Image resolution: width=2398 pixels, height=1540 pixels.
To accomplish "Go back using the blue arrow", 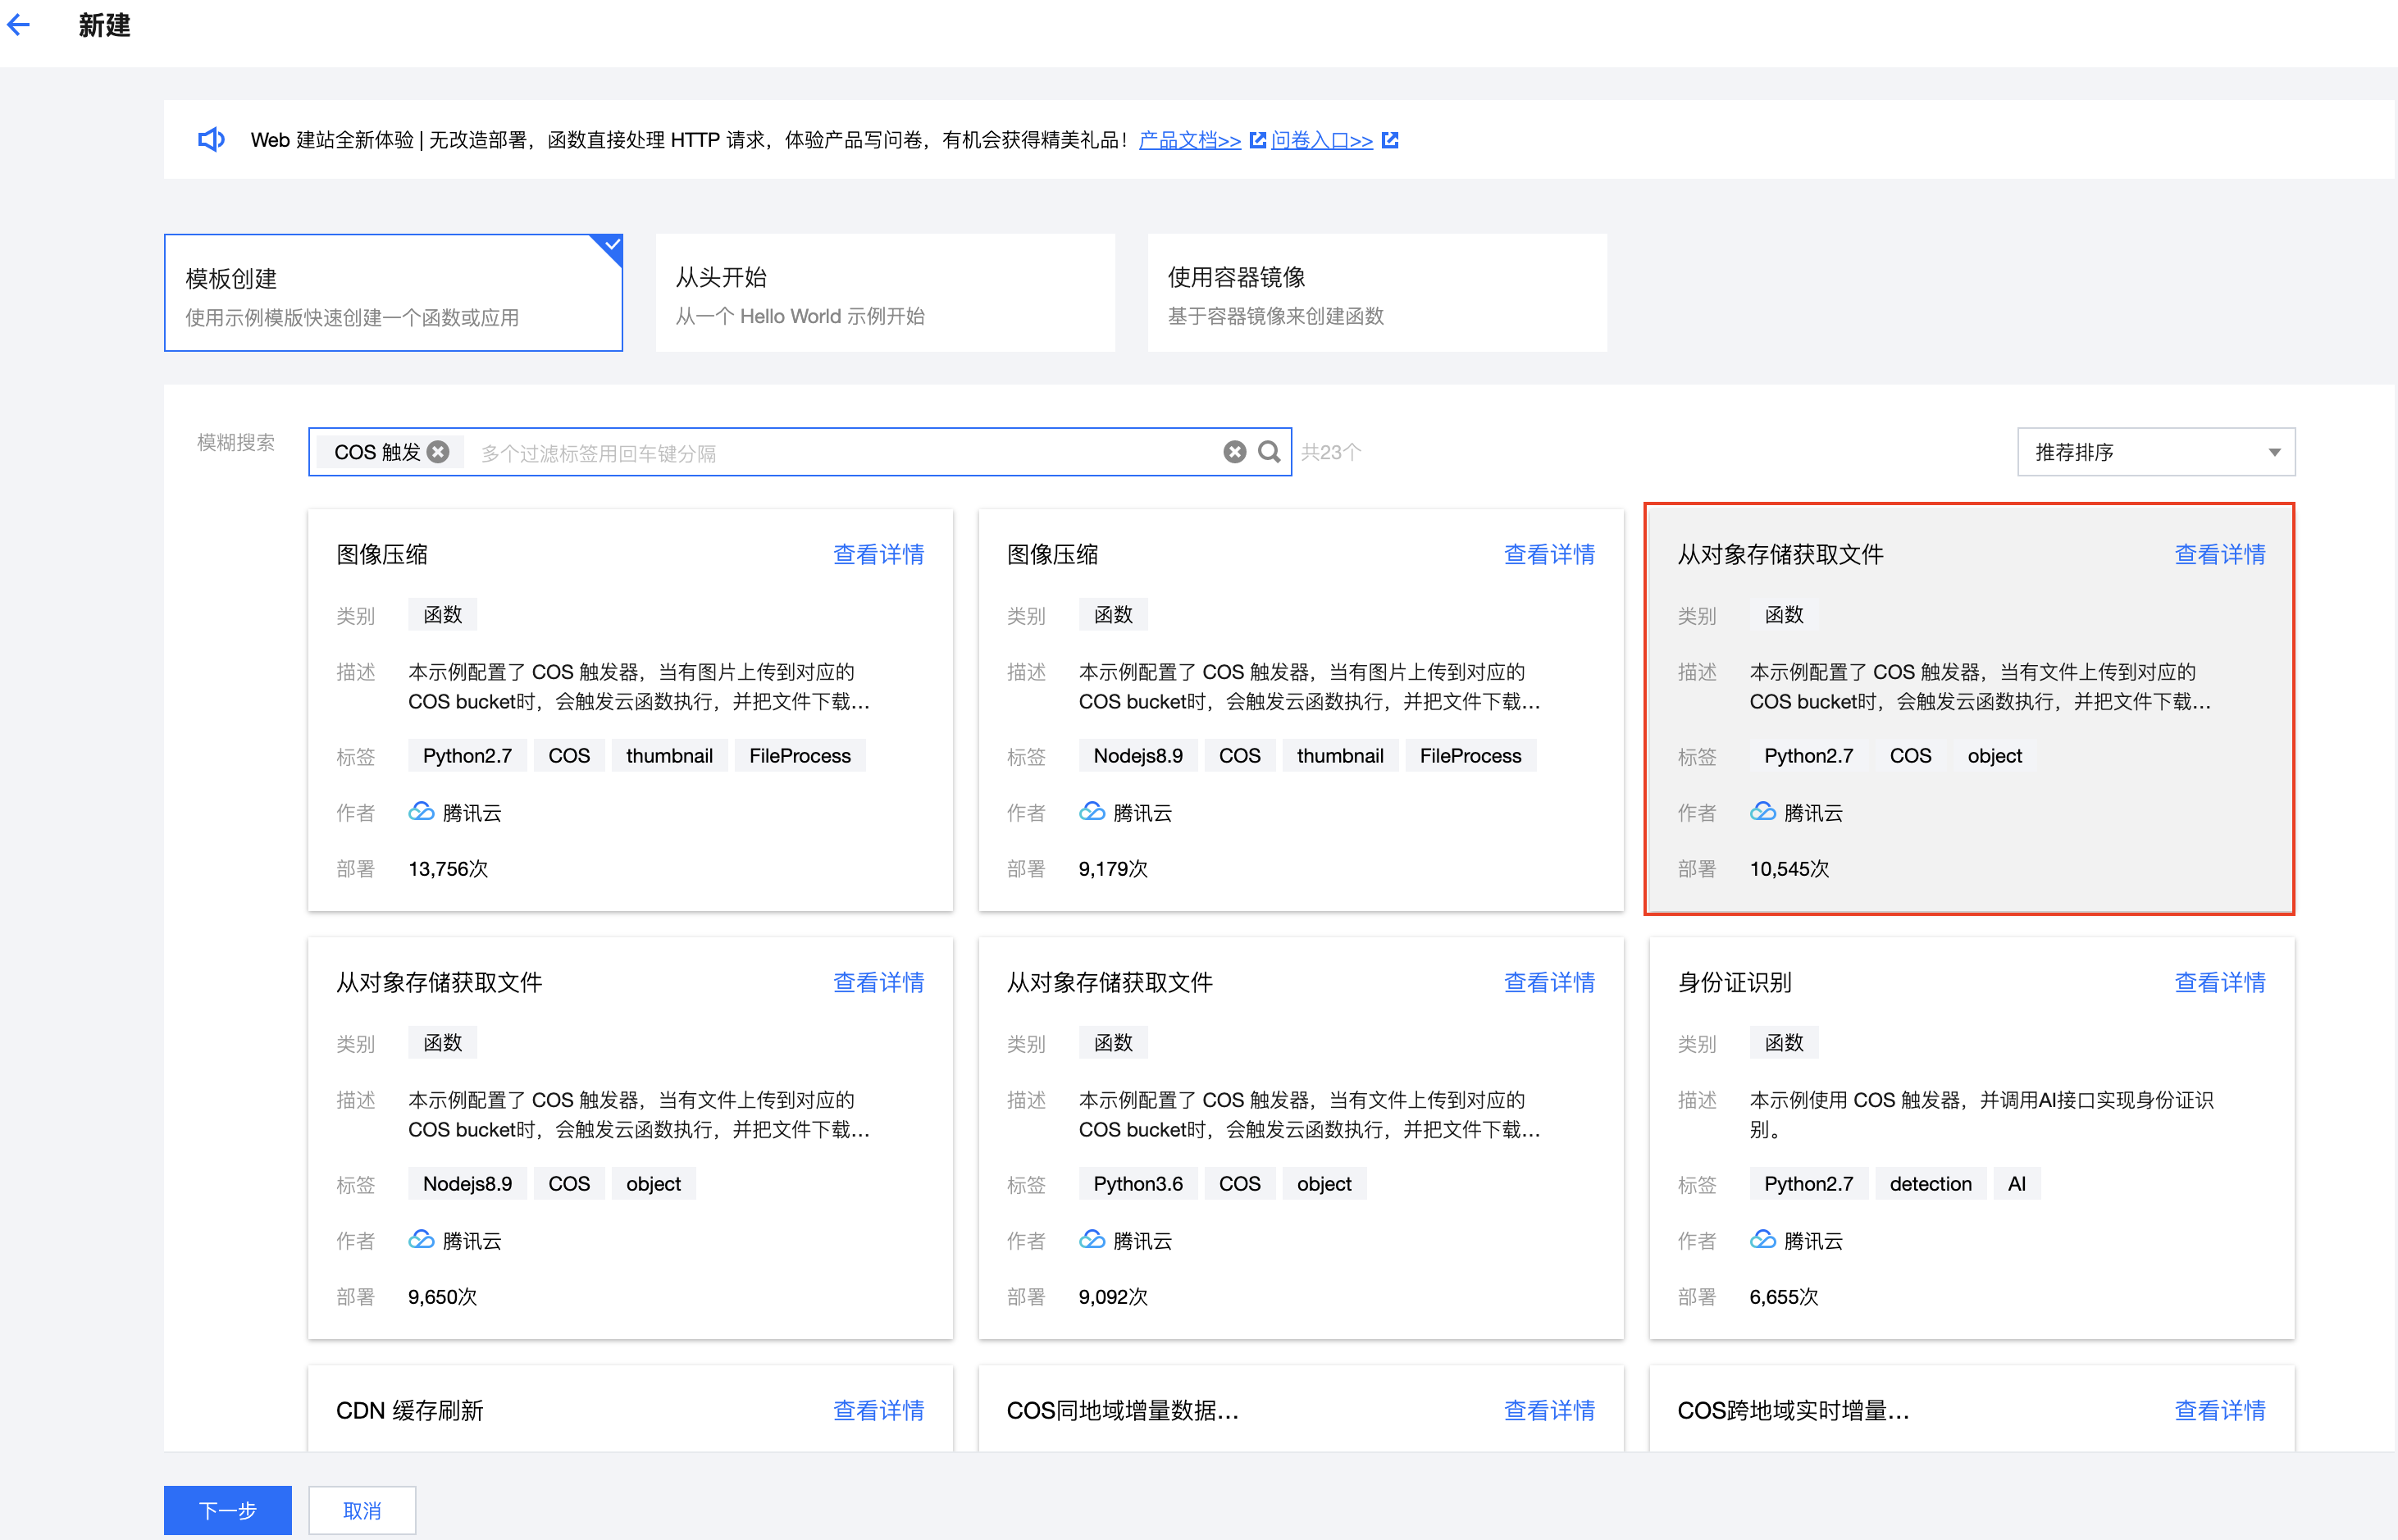I will point(19,25).
